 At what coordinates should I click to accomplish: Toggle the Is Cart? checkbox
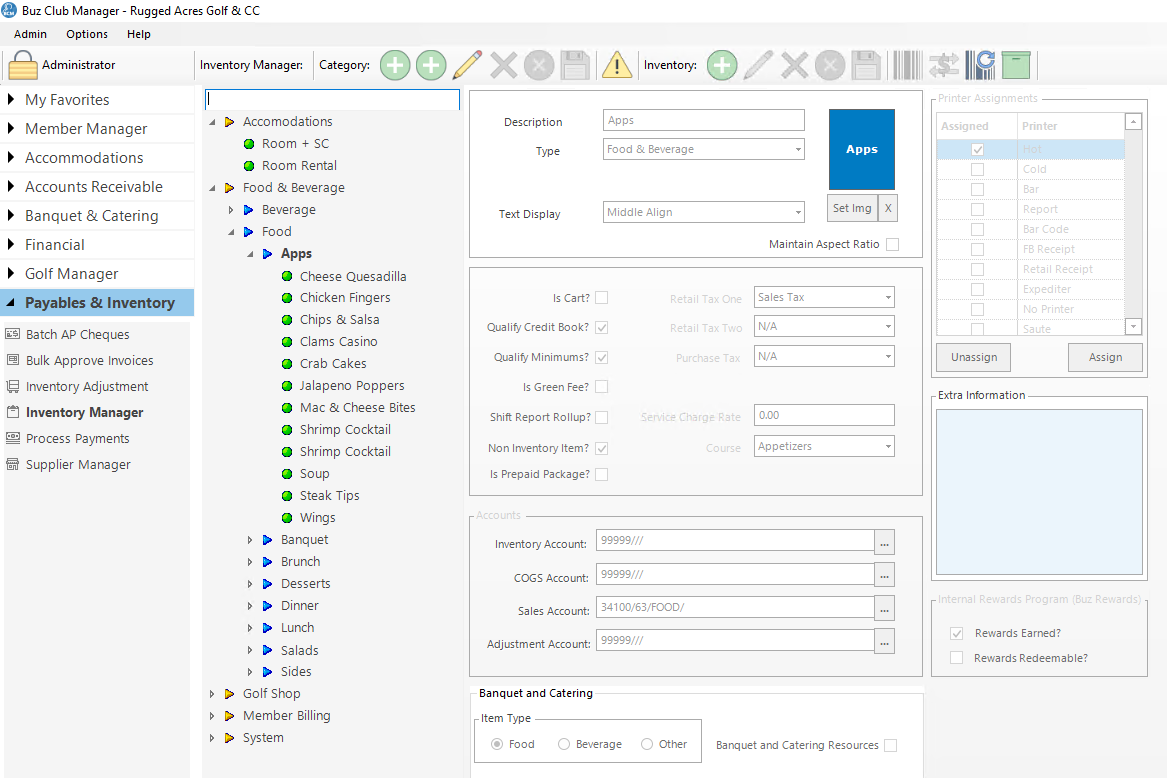pyautogui.click(x=601, y=298)
